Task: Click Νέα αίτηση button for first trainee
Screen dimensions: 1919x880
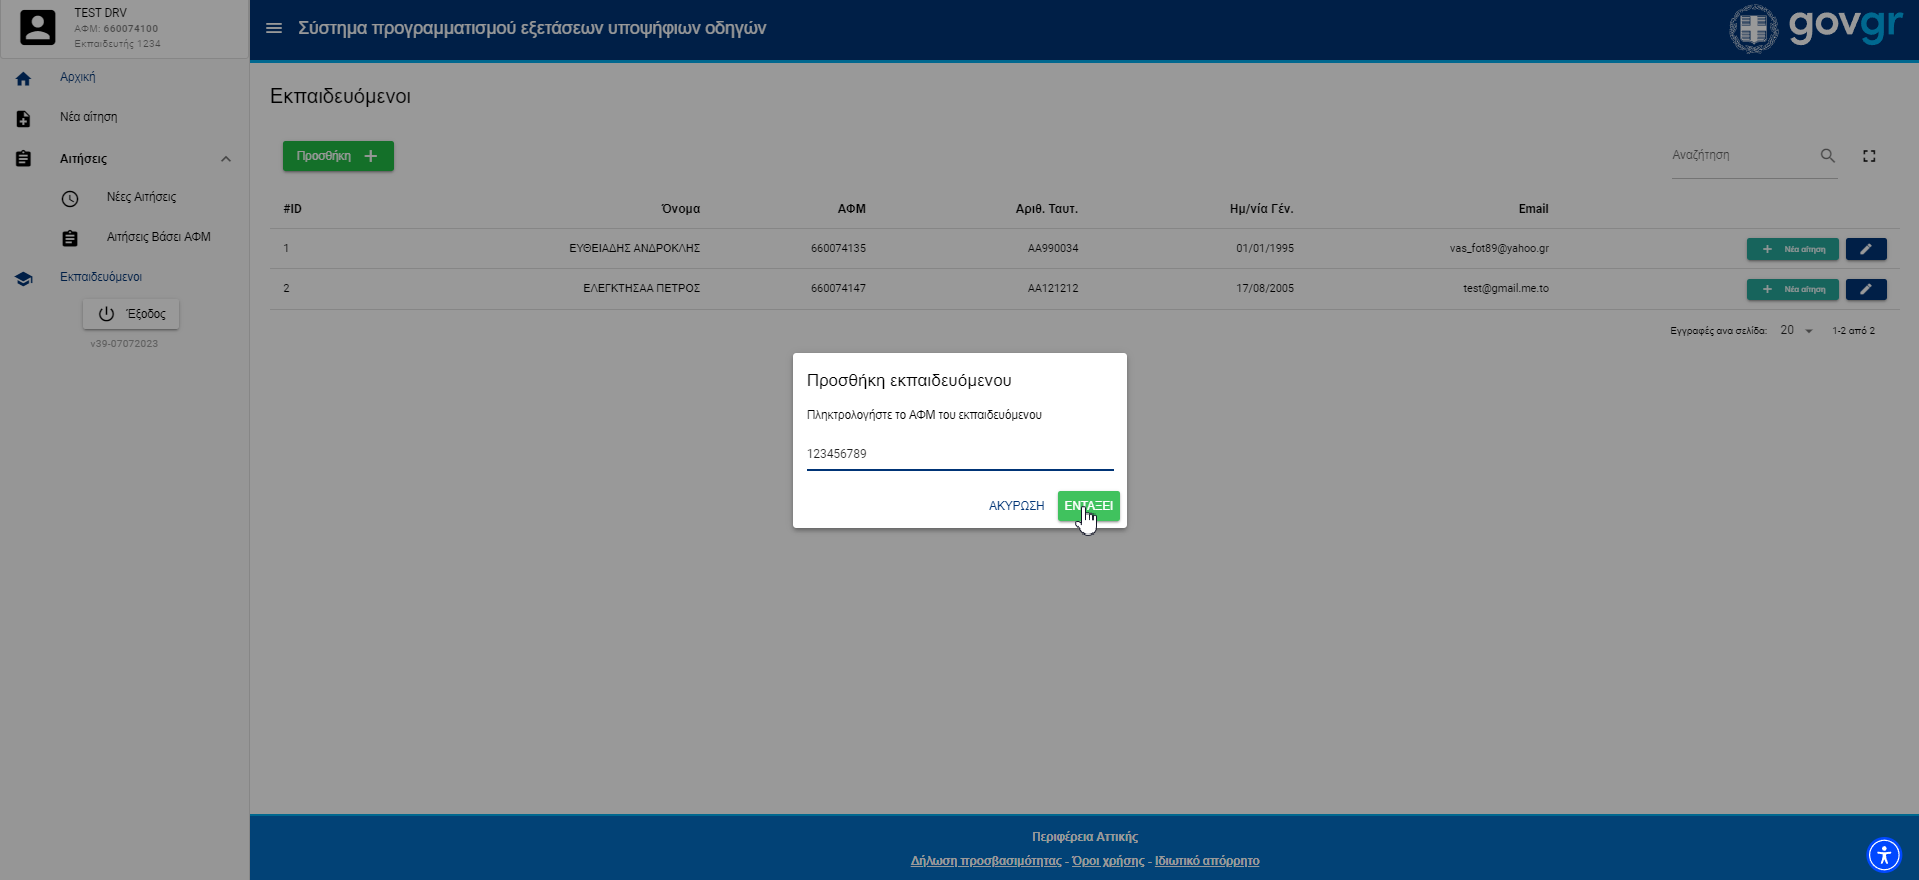Action: pyautogui.click(x=1792, y=249)
